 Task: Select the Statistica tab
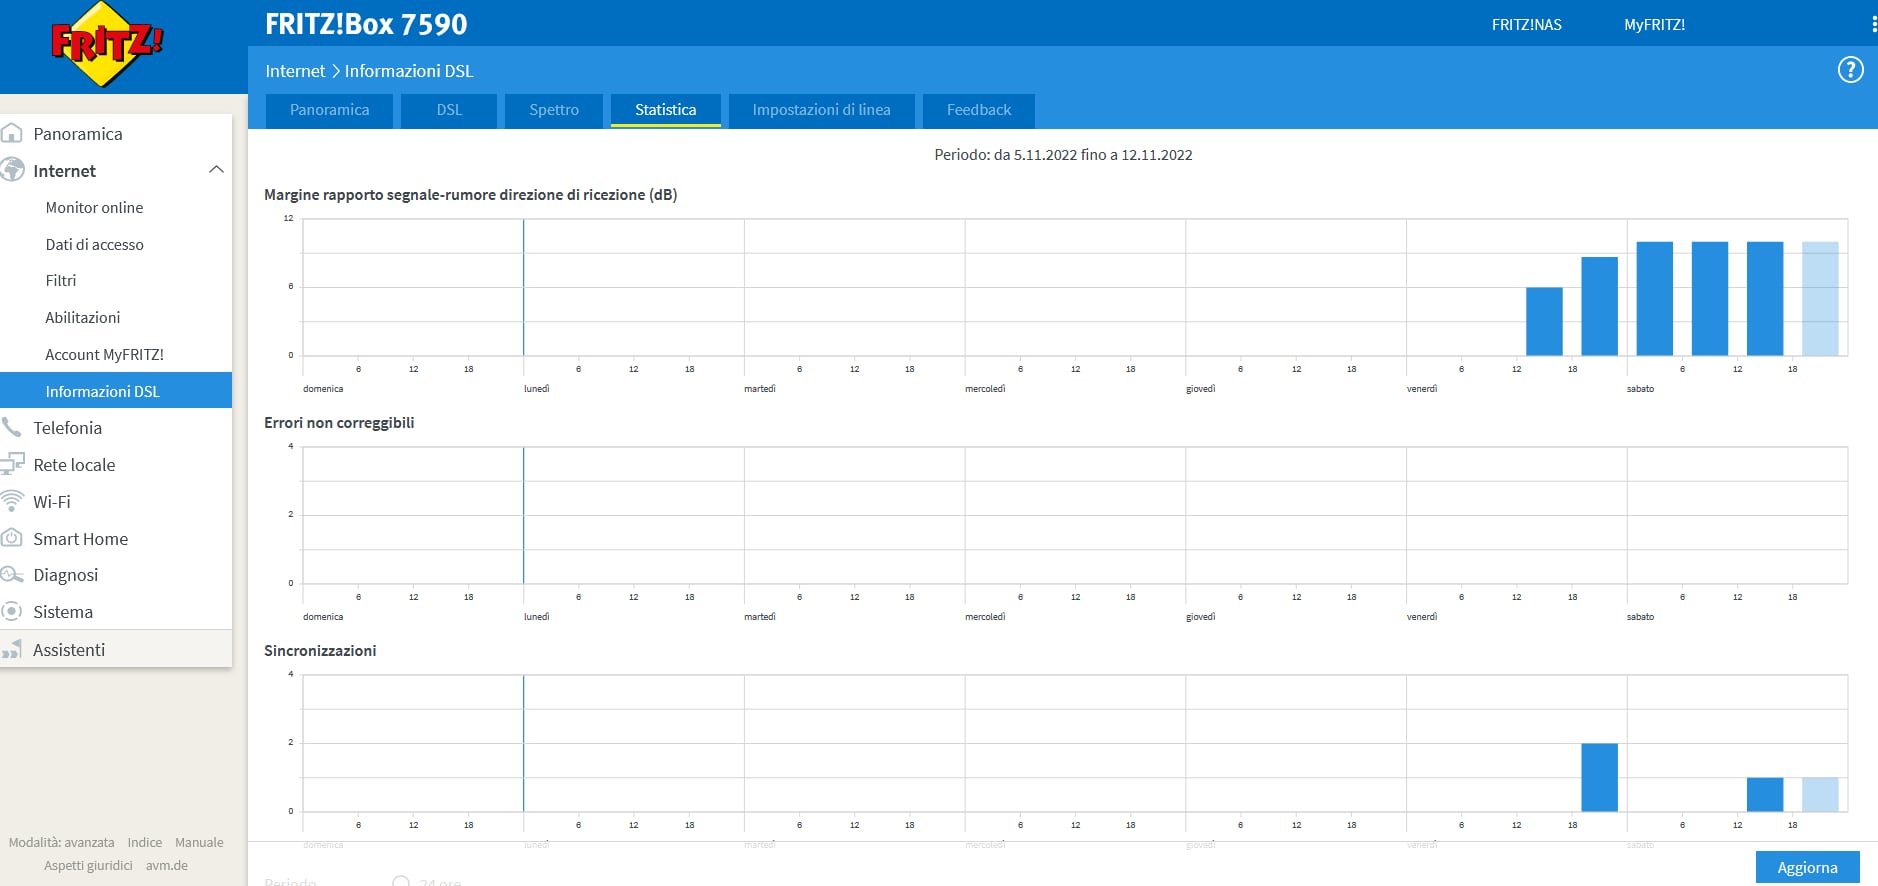coord(665,110)
